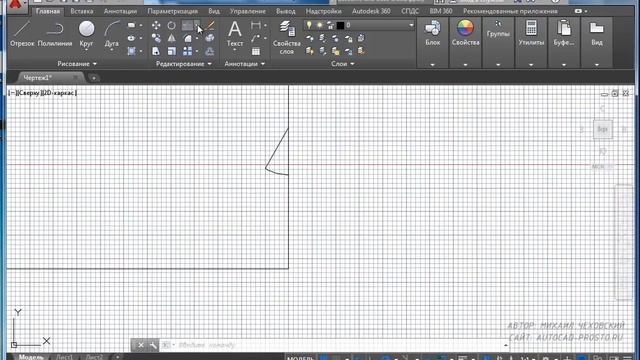Open the Управление ribbon tab
The height and width of the screenshot is (360, 640).
pos(247,11)
